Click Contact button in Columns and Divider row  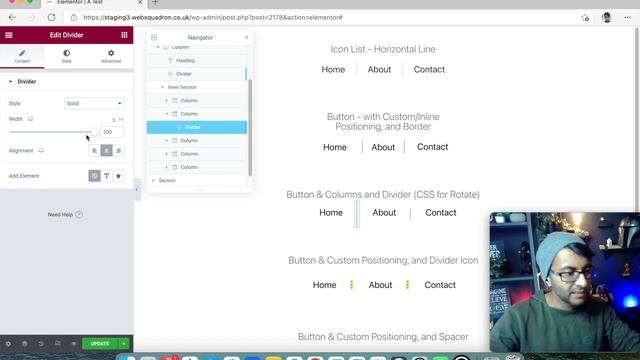tap(441, 213)
